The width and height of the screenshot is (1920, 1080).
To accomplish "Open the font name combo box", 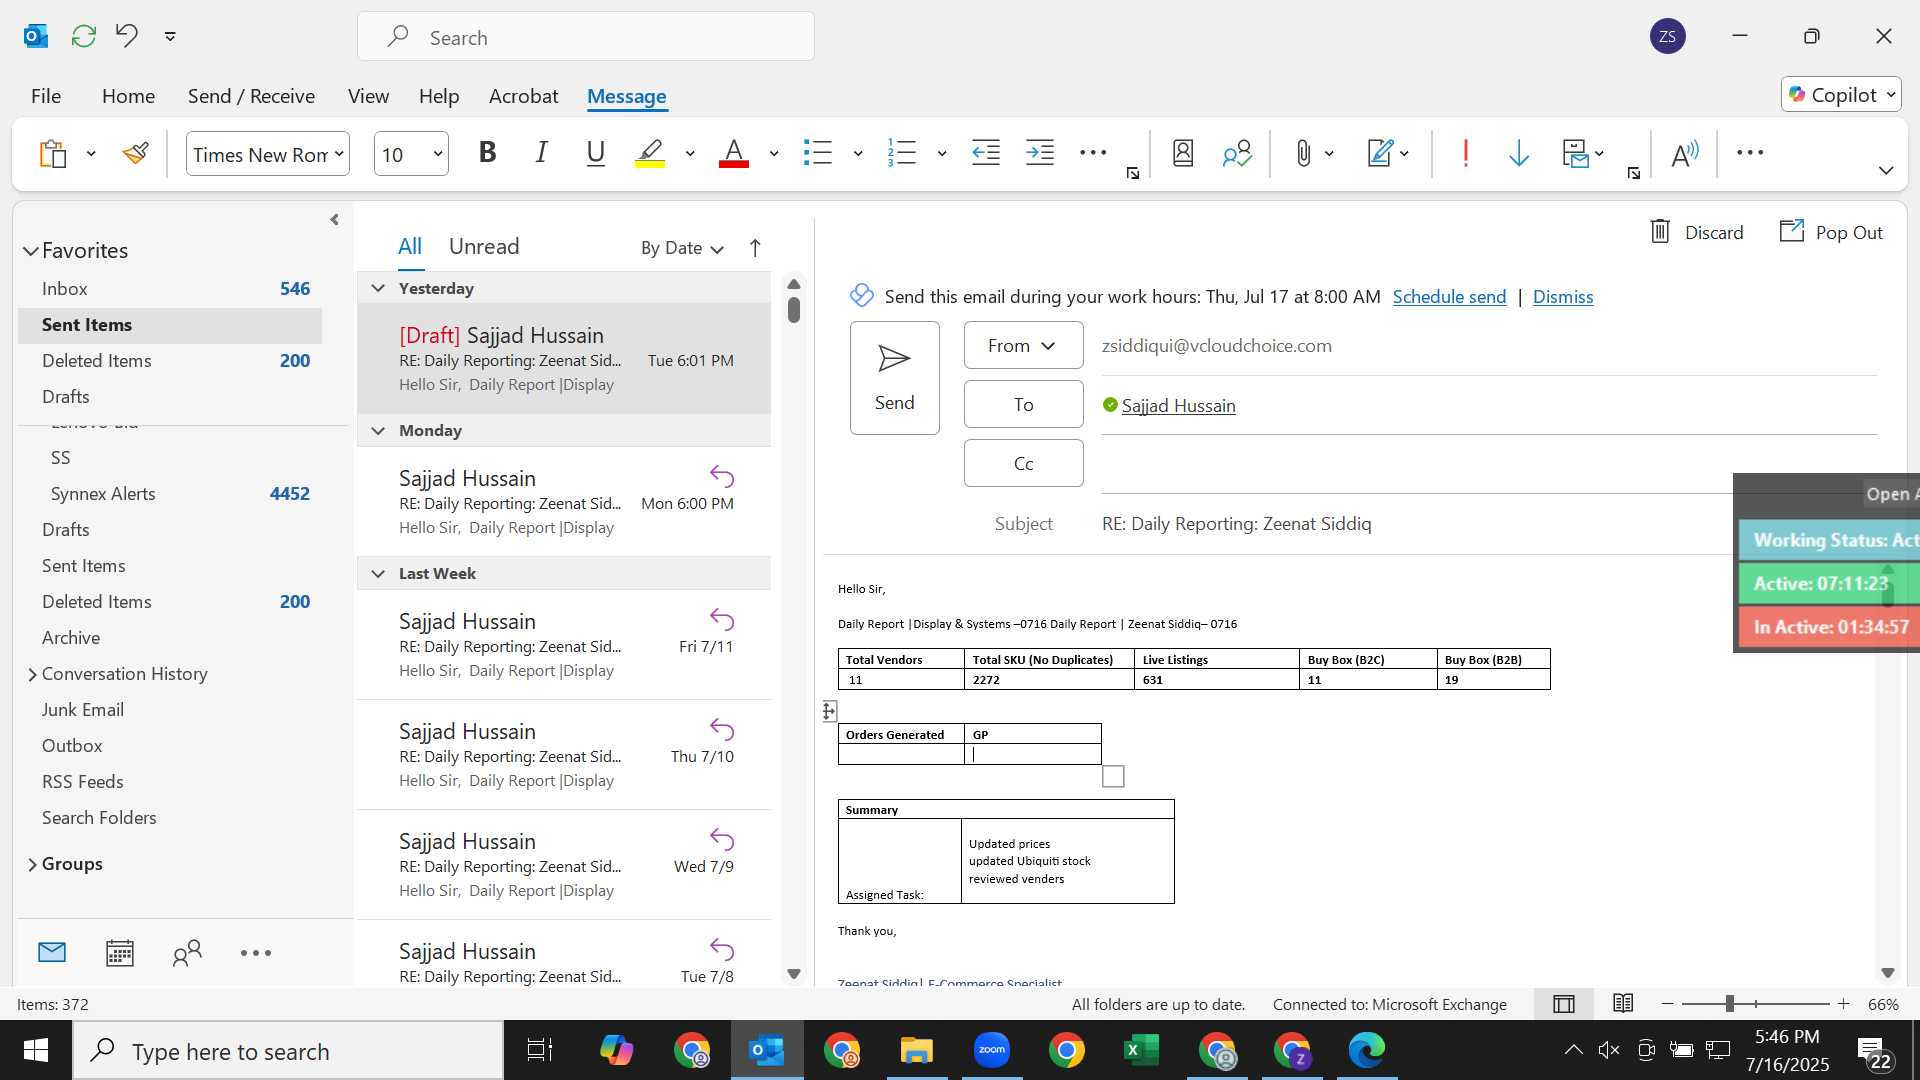I will click(268, 154).
